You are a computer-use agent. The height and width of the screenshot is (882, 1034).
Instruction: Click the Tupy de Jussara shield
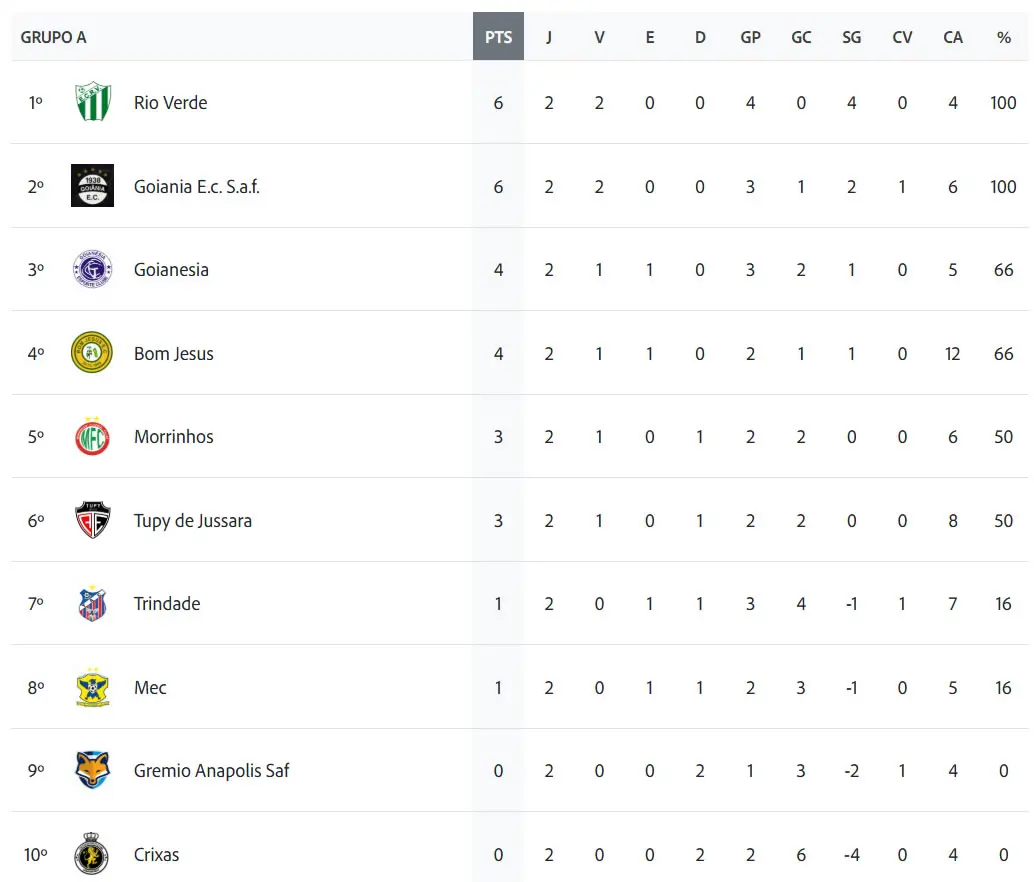92,520
